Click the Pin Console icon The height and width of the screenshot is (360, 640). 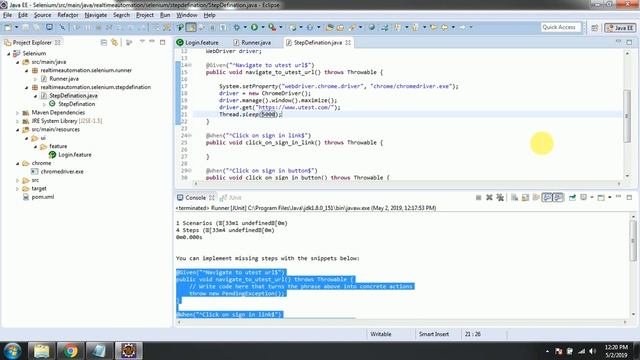point(572,198)
